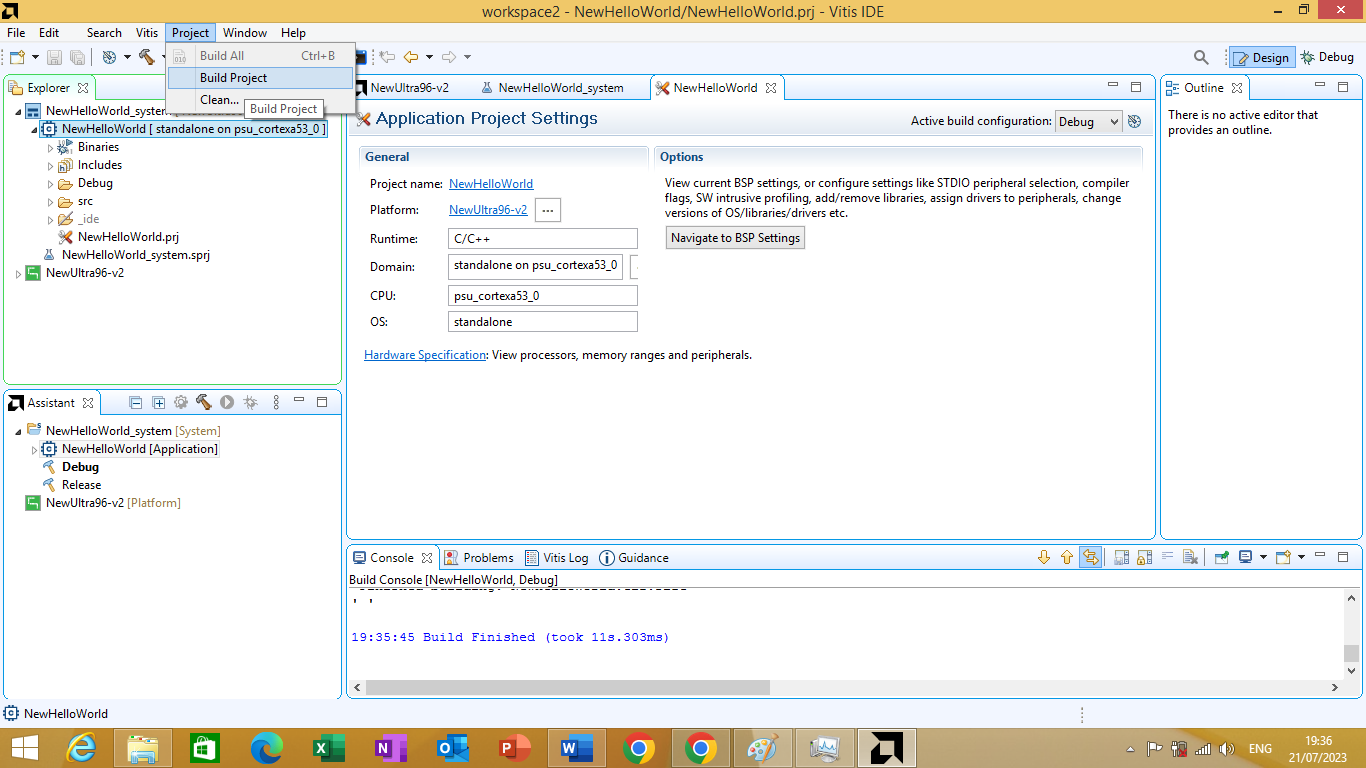
Task: Collapse all in Assistant view
Action: [x=136, y=402]
